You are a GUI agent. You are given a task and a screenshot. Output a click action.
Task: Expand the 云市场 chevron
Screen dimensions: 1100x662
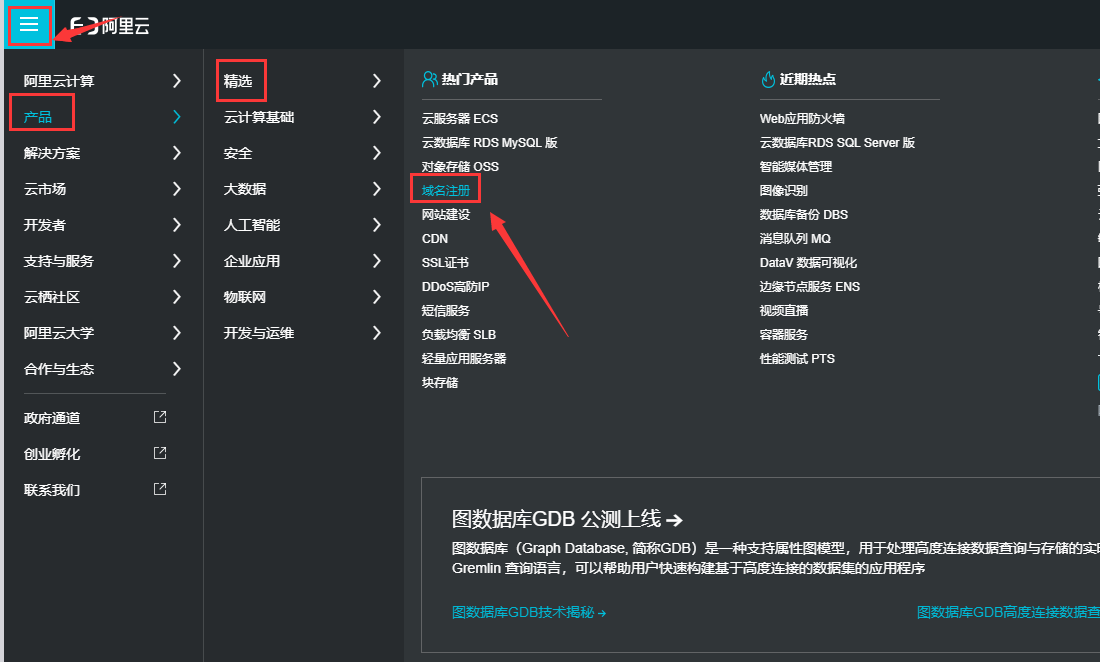[177, 189]
